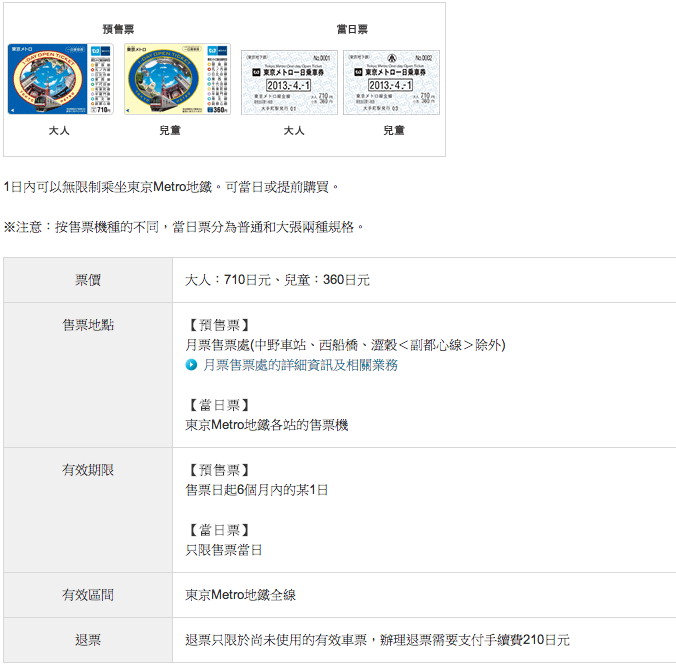
Task: Click the 兒童 label under ticket No.0002
Action: [x=394, y=130]
